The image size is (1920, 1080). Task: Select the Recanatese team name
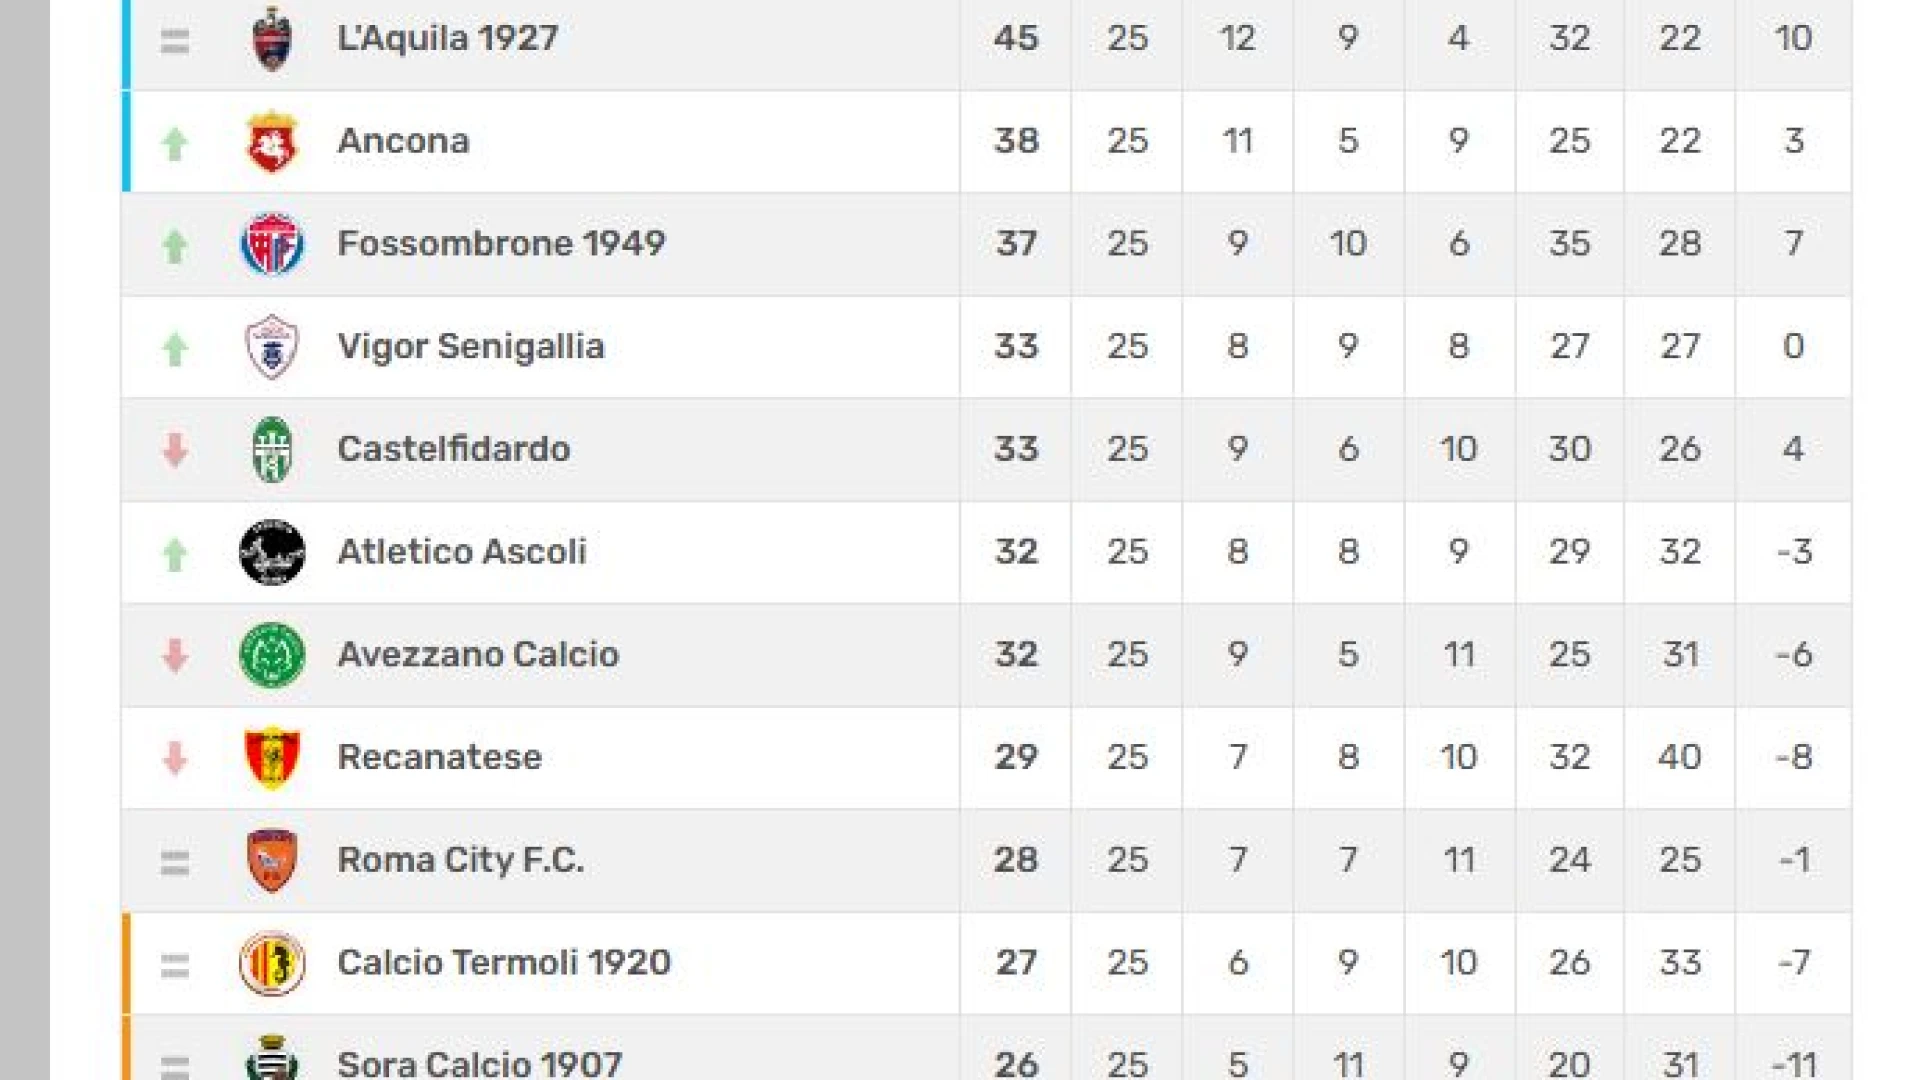click(x=440, y=757)
